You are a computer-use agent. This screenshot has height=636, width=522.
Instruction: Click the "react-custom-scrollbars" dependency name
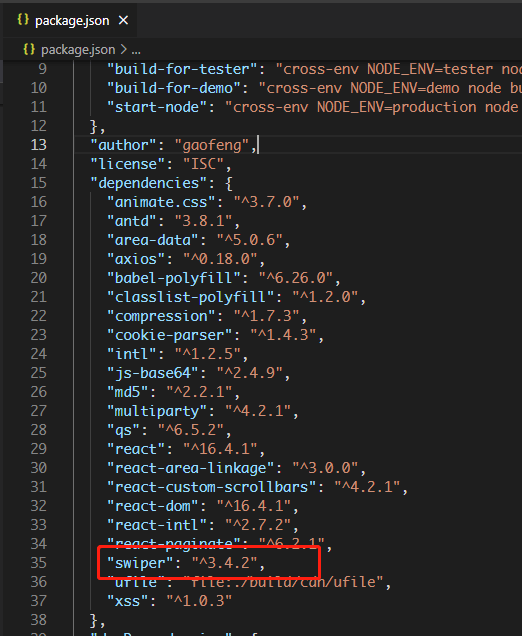click(x=211, y=487)
